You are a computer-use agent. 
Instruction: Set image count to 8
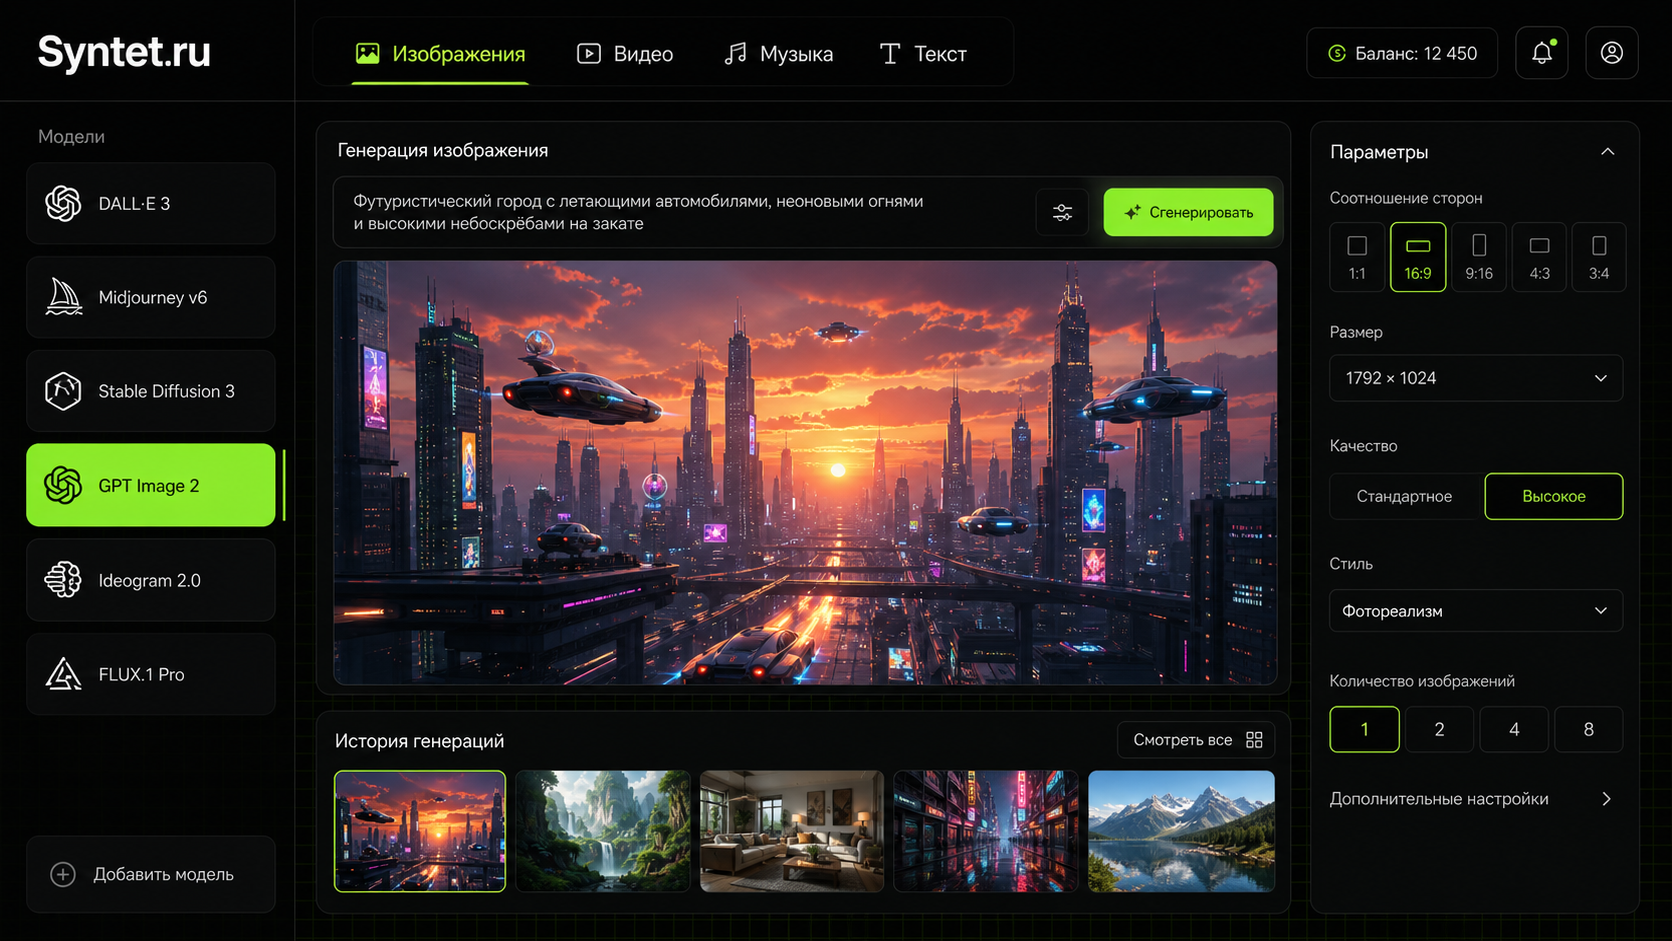coord(1589,729)
